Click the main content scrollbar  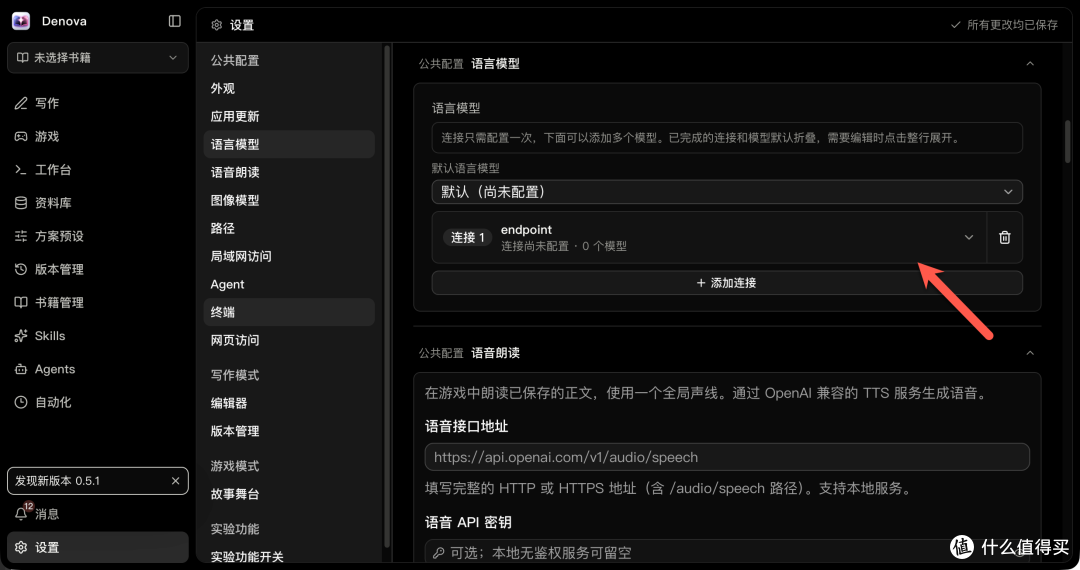1068,141
